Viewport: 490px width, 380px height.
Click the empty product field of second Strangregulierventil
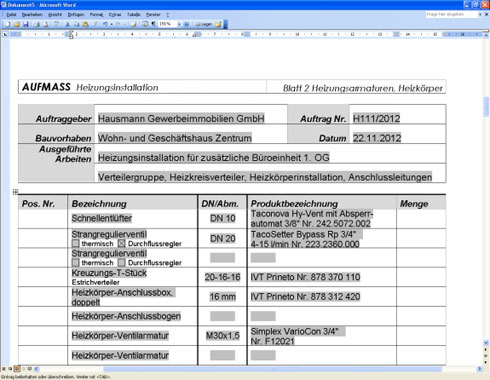pos(263,257)
